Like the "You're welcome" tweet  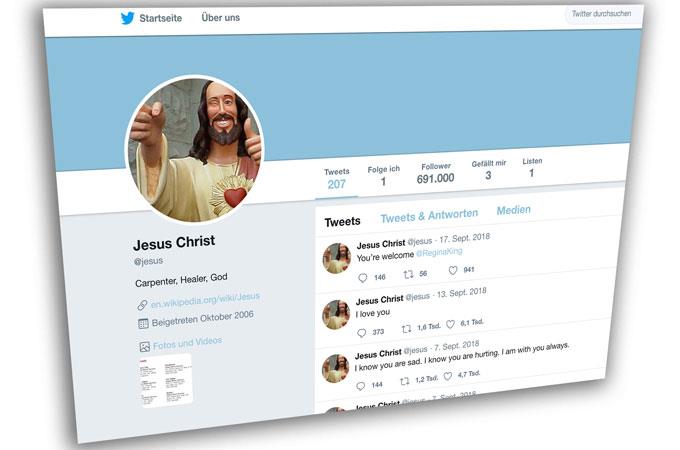453,271
